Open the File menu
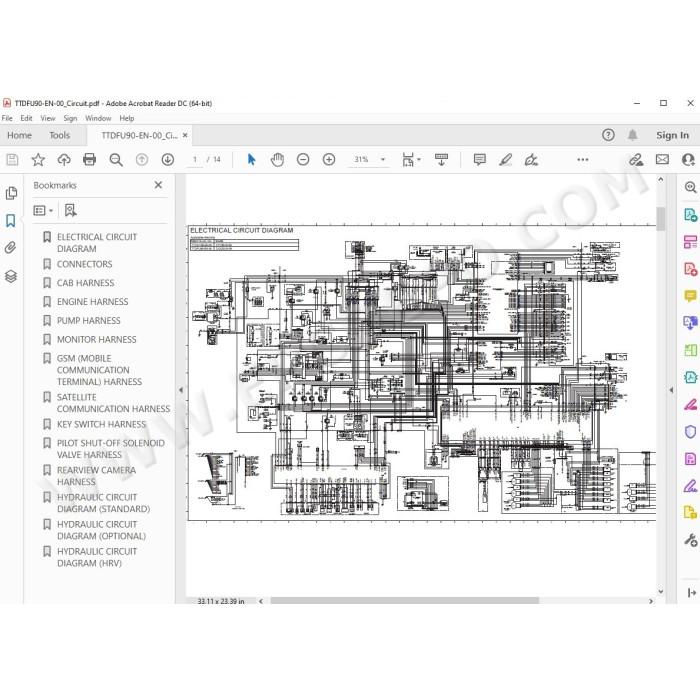The width and height of the screenshot is (700, 700). pyautogui.click(x=7, y=118)
